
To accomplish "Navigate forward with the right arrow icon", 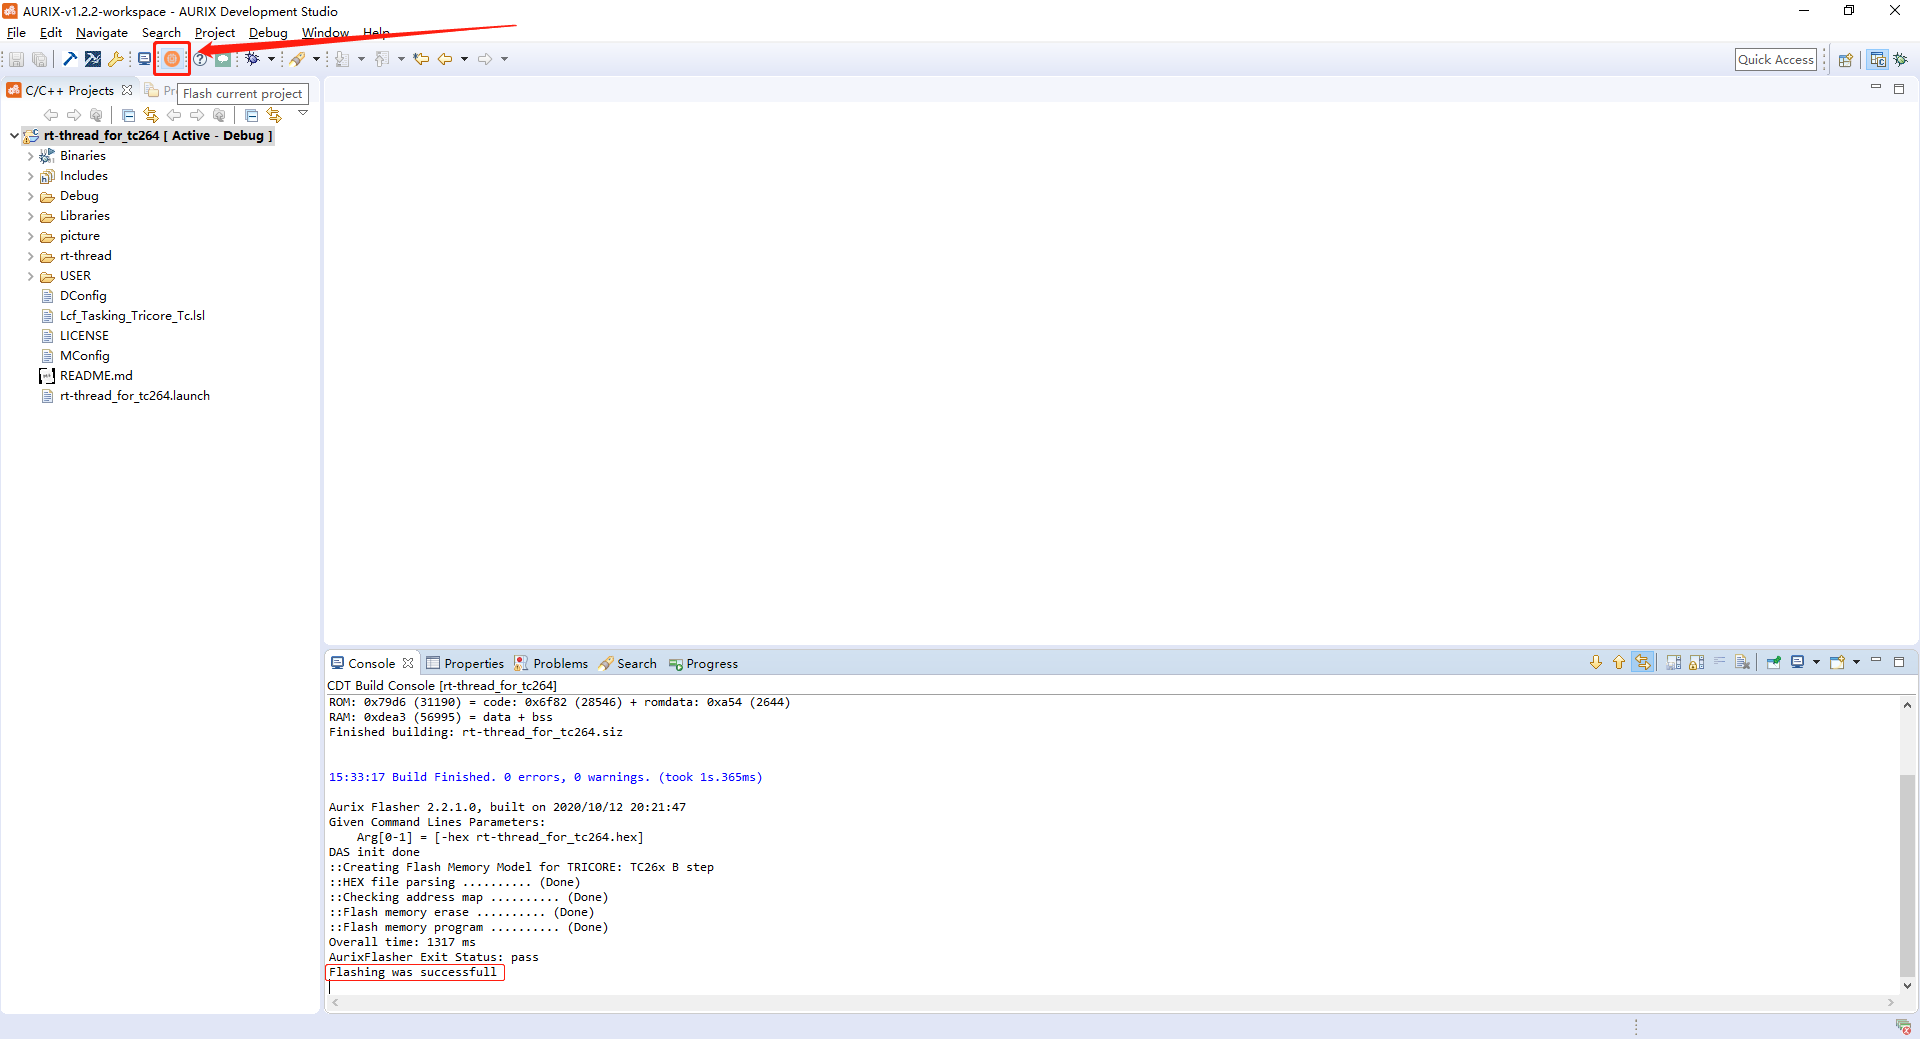I will point(485,59).
